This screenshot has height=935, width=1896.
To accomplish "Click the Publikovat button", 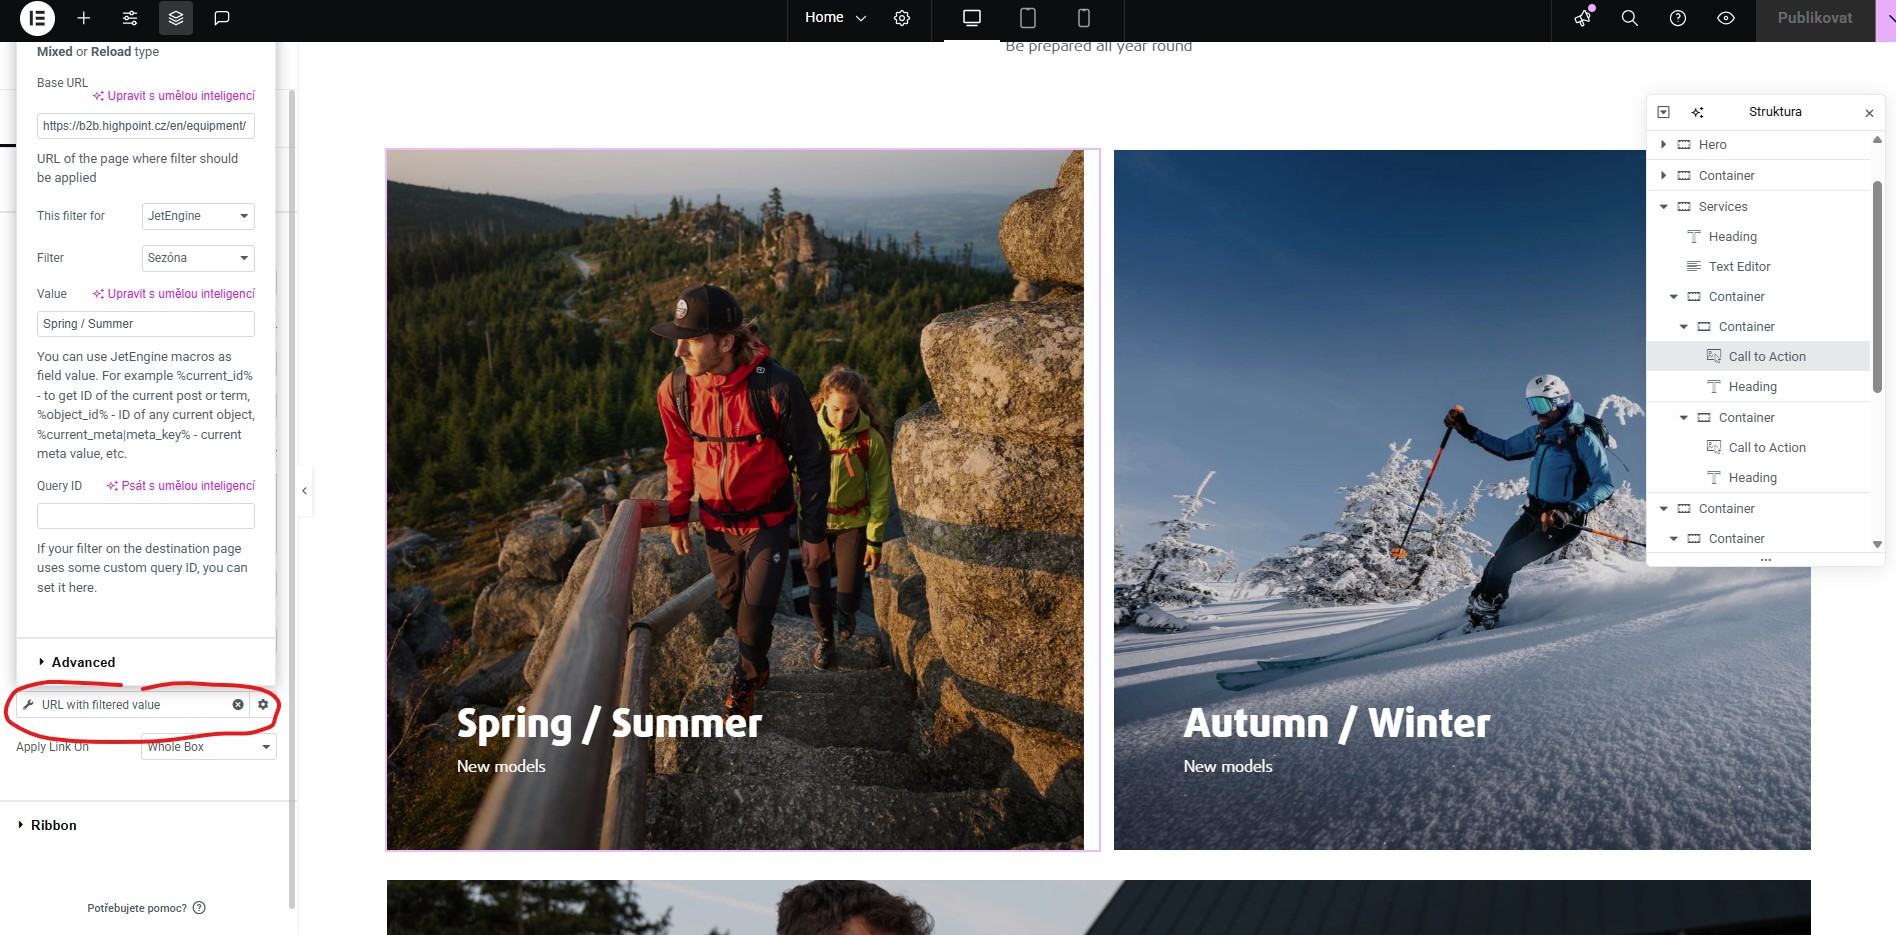I will click(x=1815, y=18).
